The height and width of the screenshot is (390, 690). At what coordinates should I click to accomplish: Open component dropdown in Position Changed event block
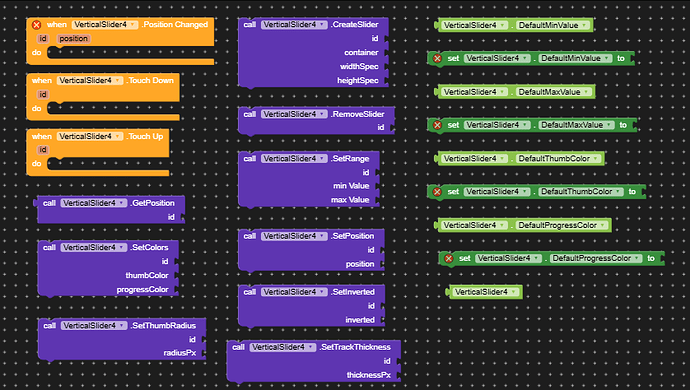(105, 25)
